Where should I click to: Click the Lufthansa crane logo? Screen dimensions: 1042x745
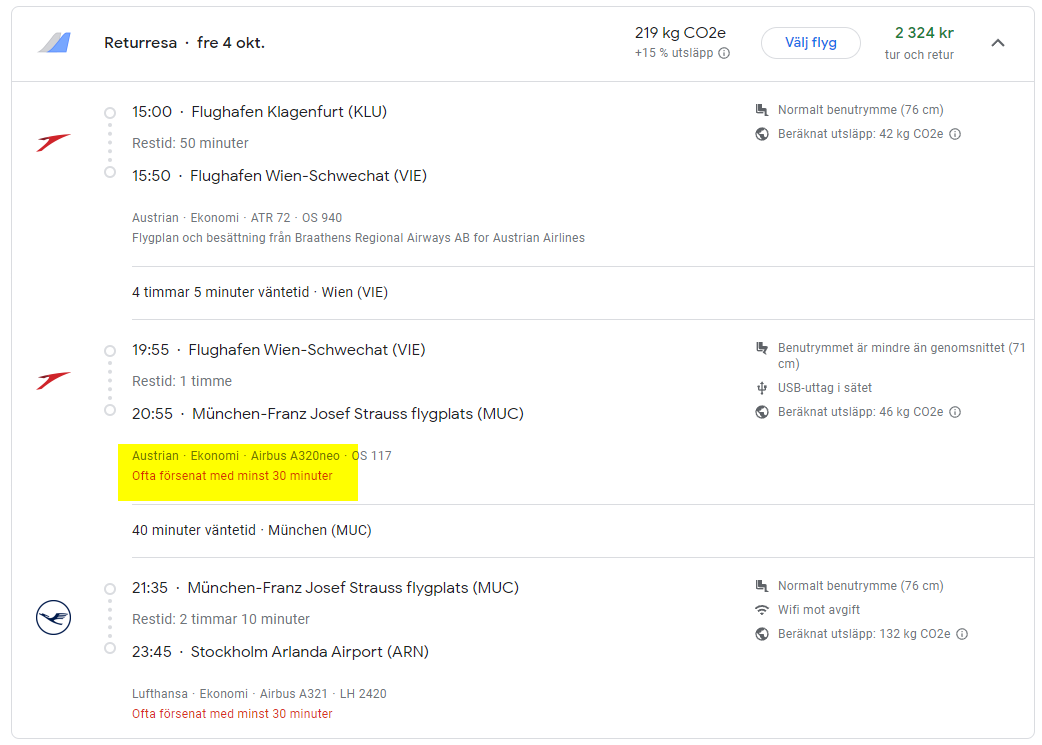click(x=53, y=618)
